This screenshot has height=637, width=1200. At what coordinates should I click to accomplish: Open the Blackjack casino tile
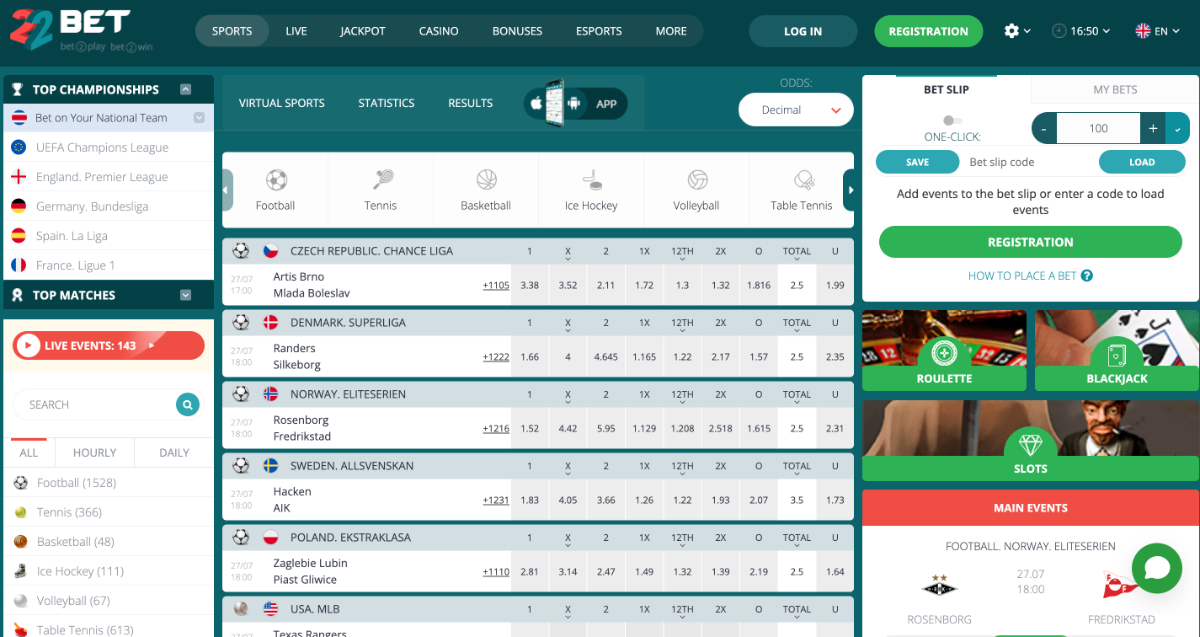1117,350
